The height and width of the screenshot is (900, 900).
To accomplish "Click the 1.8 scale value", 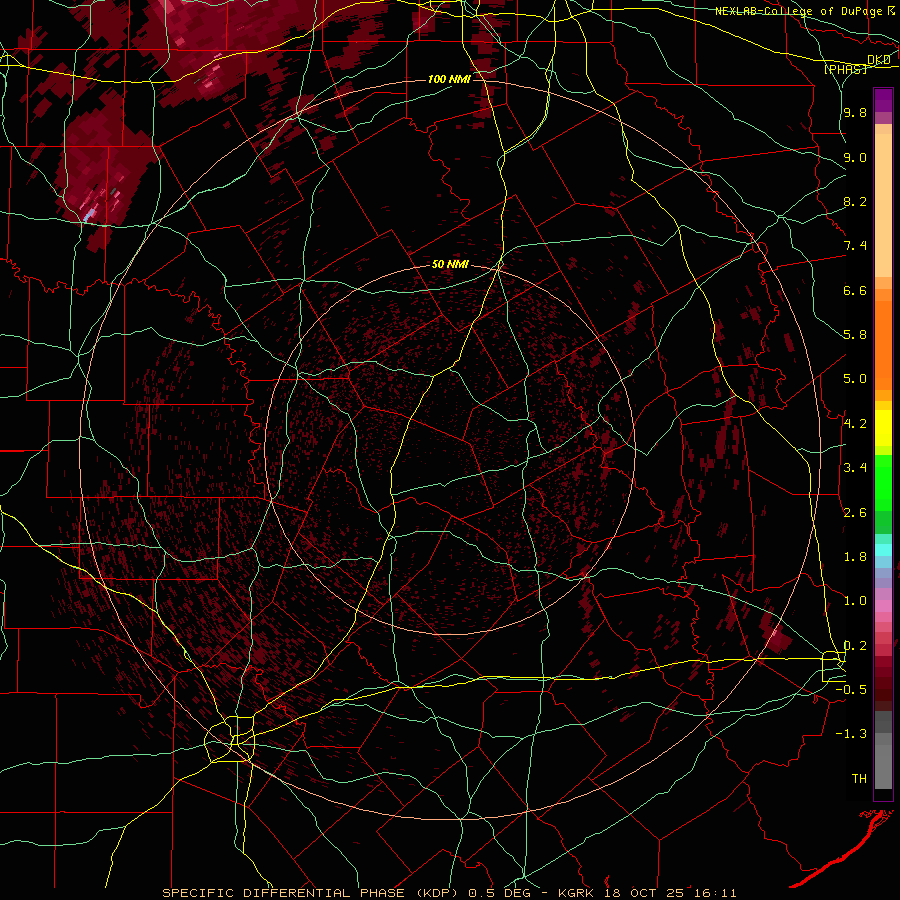I will pyautogui.click(x=855, y=557).
